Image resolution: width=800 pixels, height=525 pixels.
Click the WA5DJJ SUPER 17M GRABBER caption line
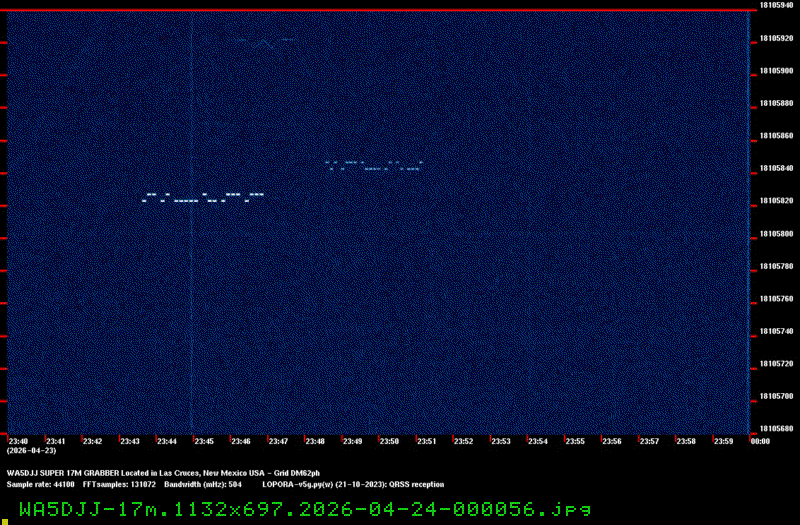coord(163,473)
